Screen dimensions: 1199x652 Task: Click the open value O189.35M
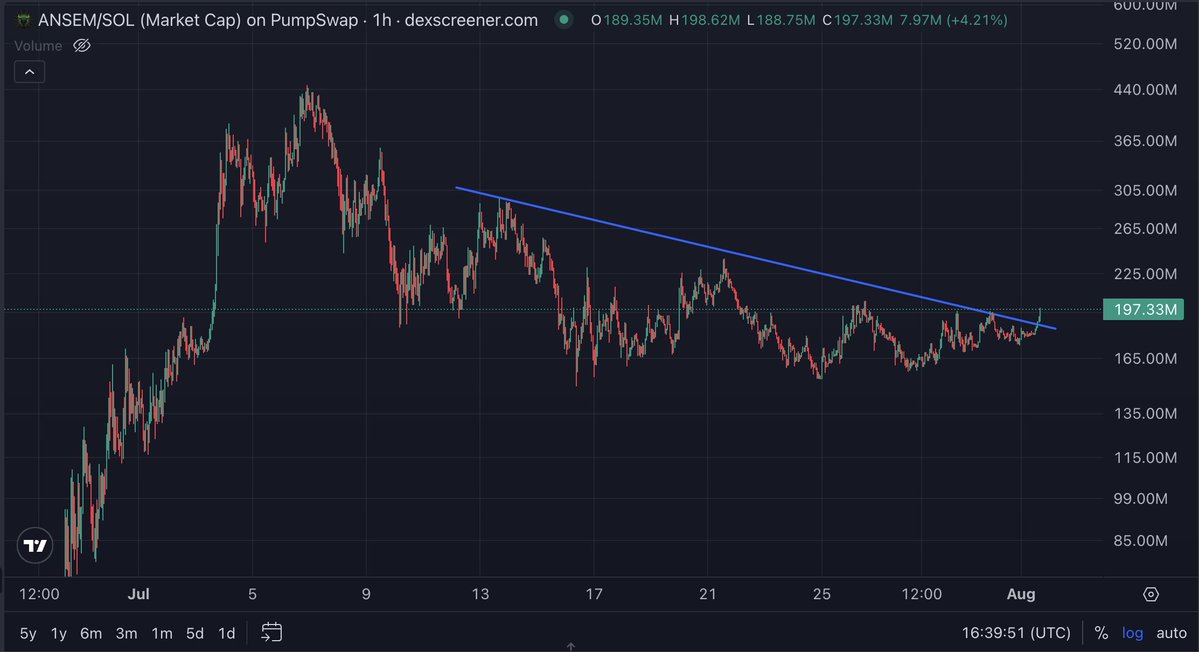(626, 20)
